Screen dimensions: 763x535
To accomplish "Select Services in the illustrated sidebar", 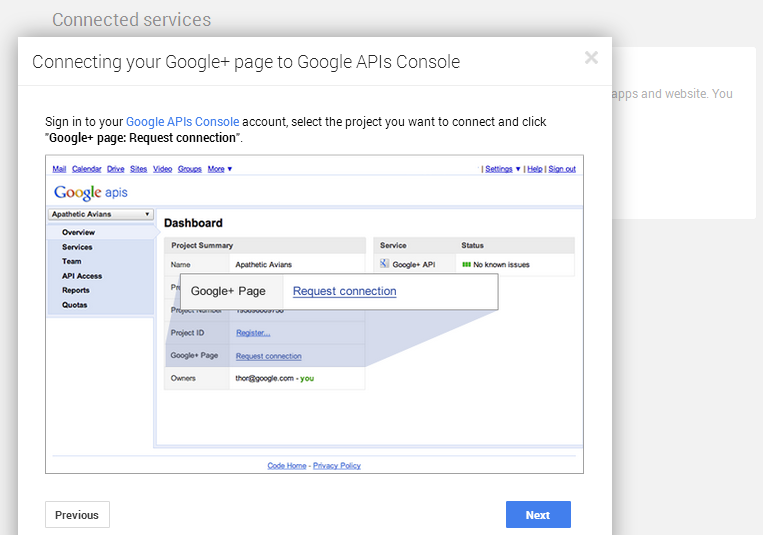I will [x=77, y=247].
